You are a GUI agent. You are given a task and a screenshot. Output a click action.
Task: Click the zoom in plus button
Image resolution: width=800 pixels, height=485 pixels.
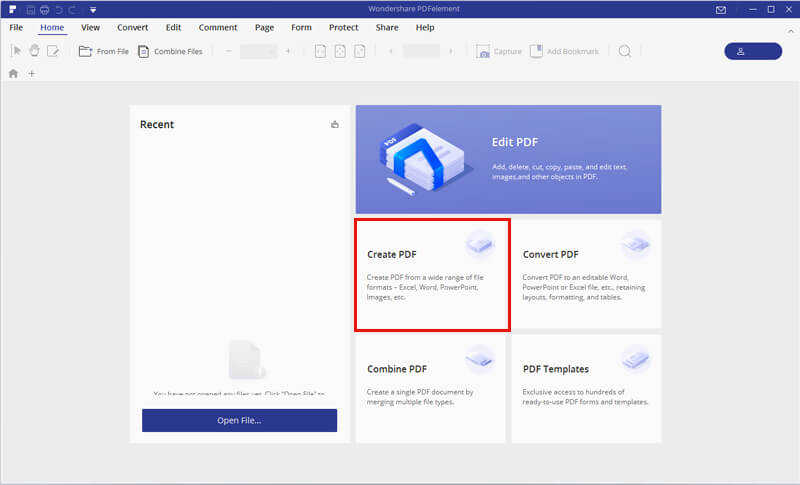click(x=288, y=51)
